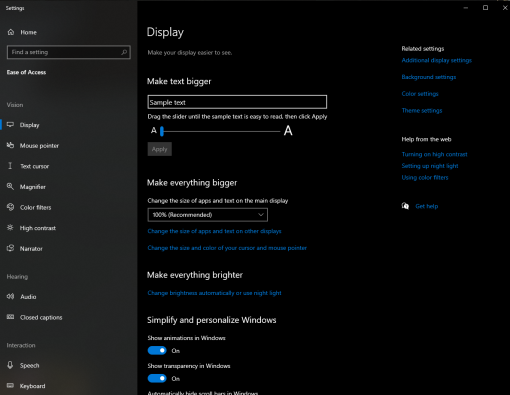Select the High contrast sun icon
This screenshot has width=510, height=395.
10,228
